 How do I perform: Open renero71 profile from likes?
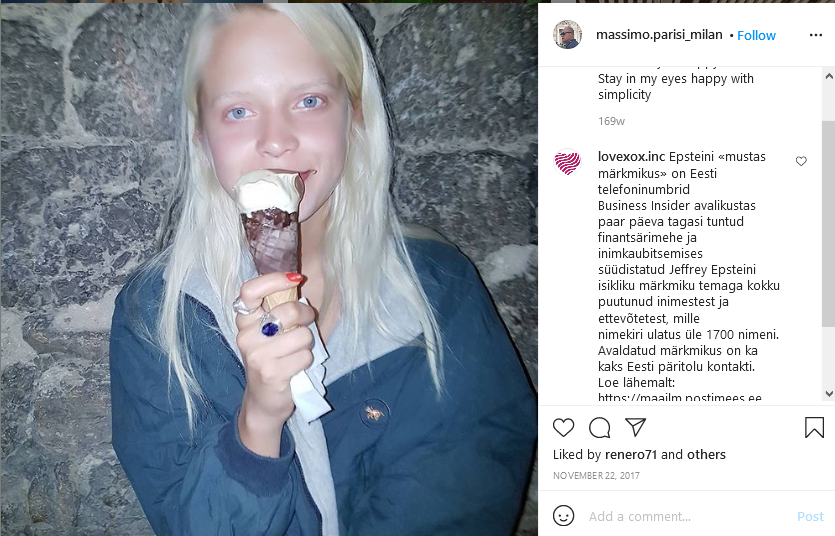(631, 455)
